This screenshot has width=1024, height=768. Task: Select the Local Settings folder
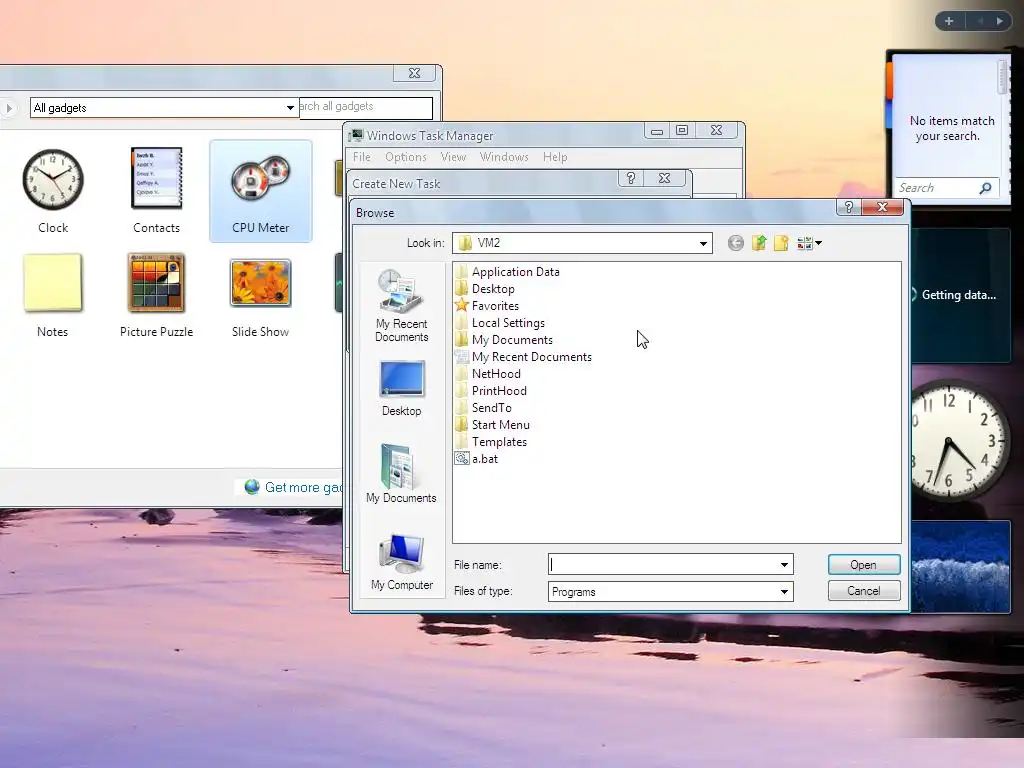[500, 323]
